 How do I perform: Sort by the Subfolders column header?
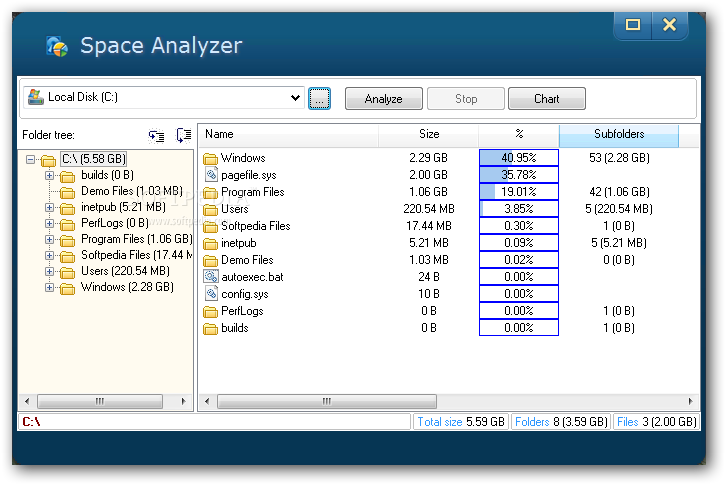click(619, 135)
